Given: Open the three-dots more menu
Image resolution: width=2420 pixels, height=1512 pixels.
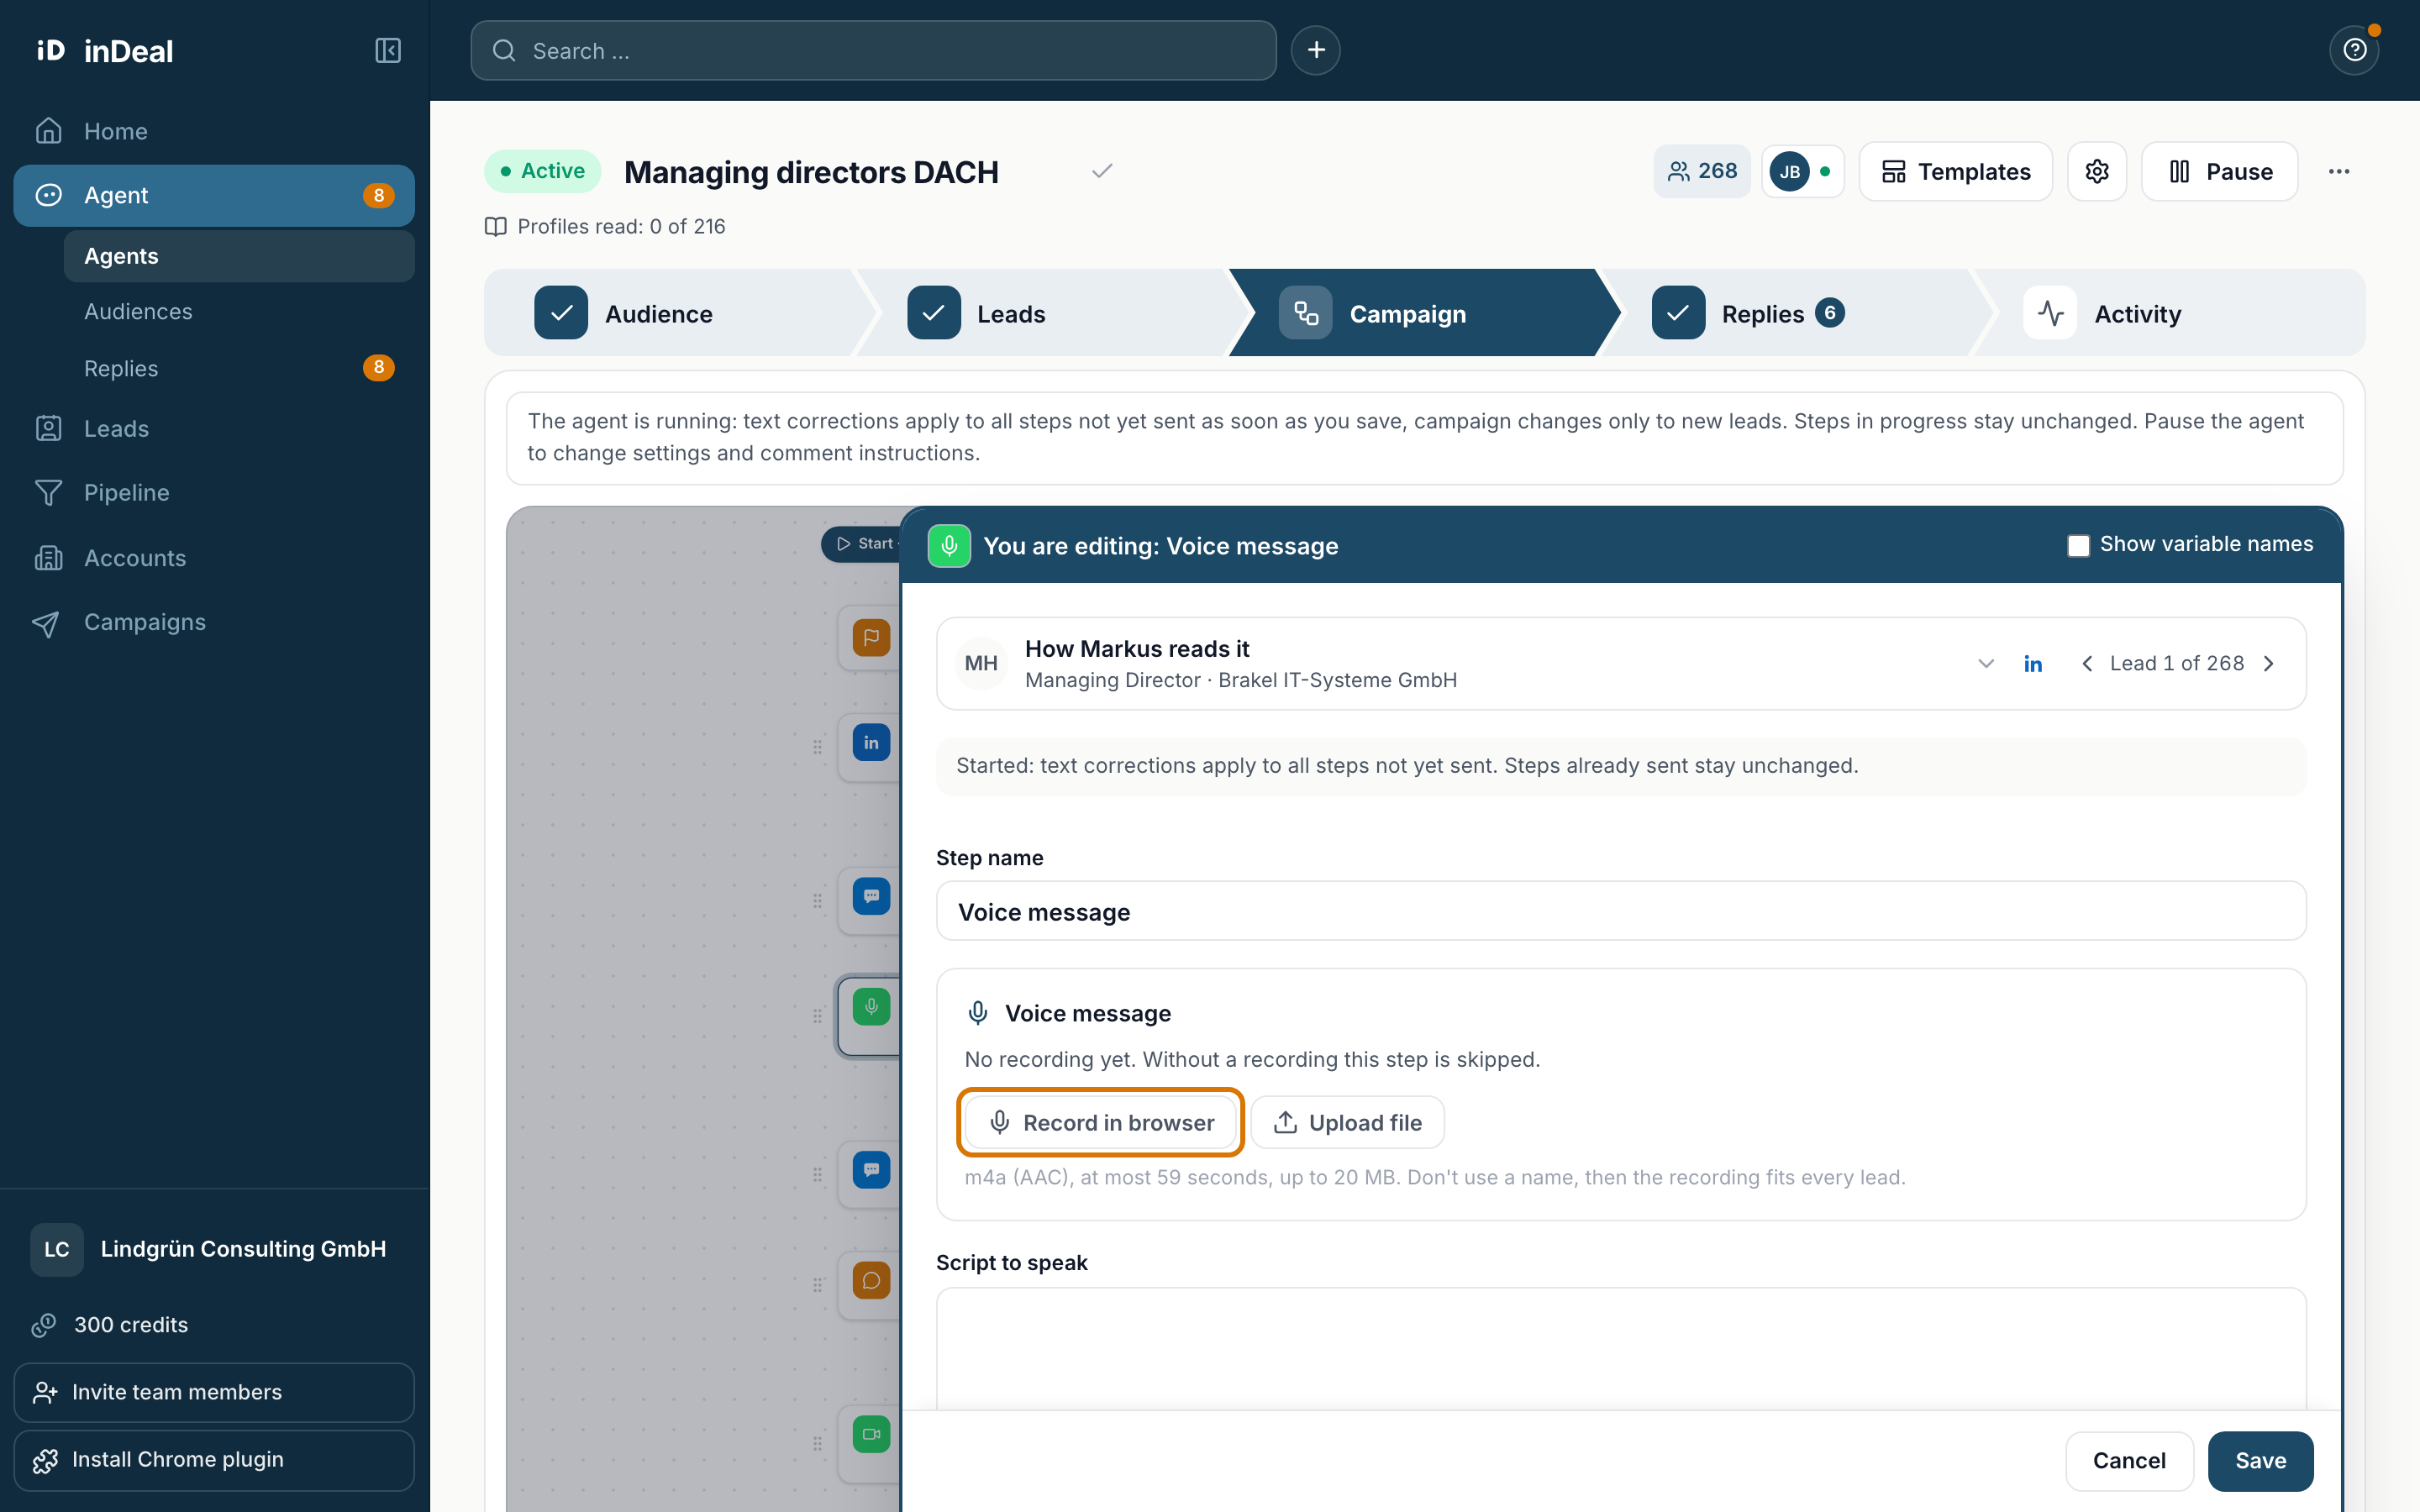Looking at the screenshot, I should 2339,171.
